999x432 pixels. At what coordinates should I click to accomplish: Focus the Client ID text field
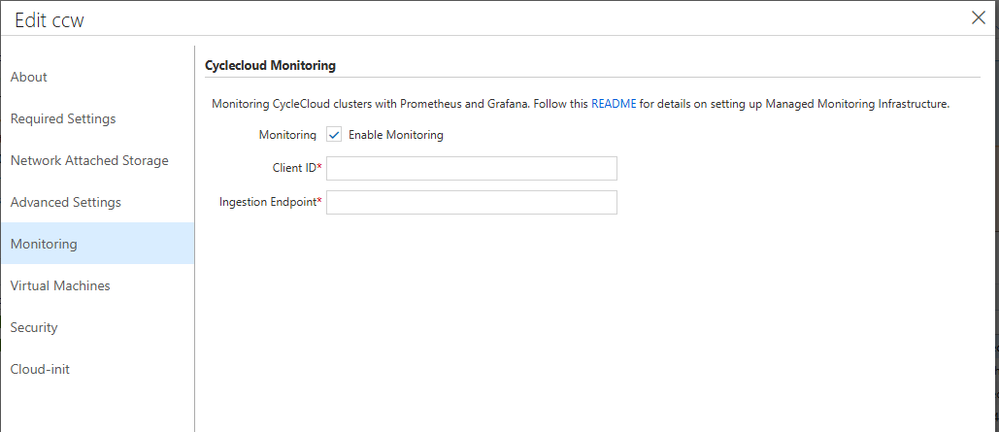tap(471, 168)
